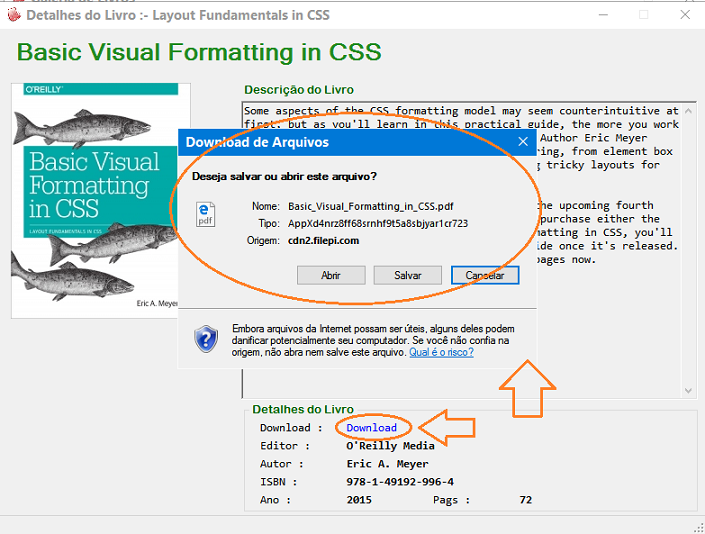Click the window resize grip in corner
705x534 pixels.
(699, 528)
